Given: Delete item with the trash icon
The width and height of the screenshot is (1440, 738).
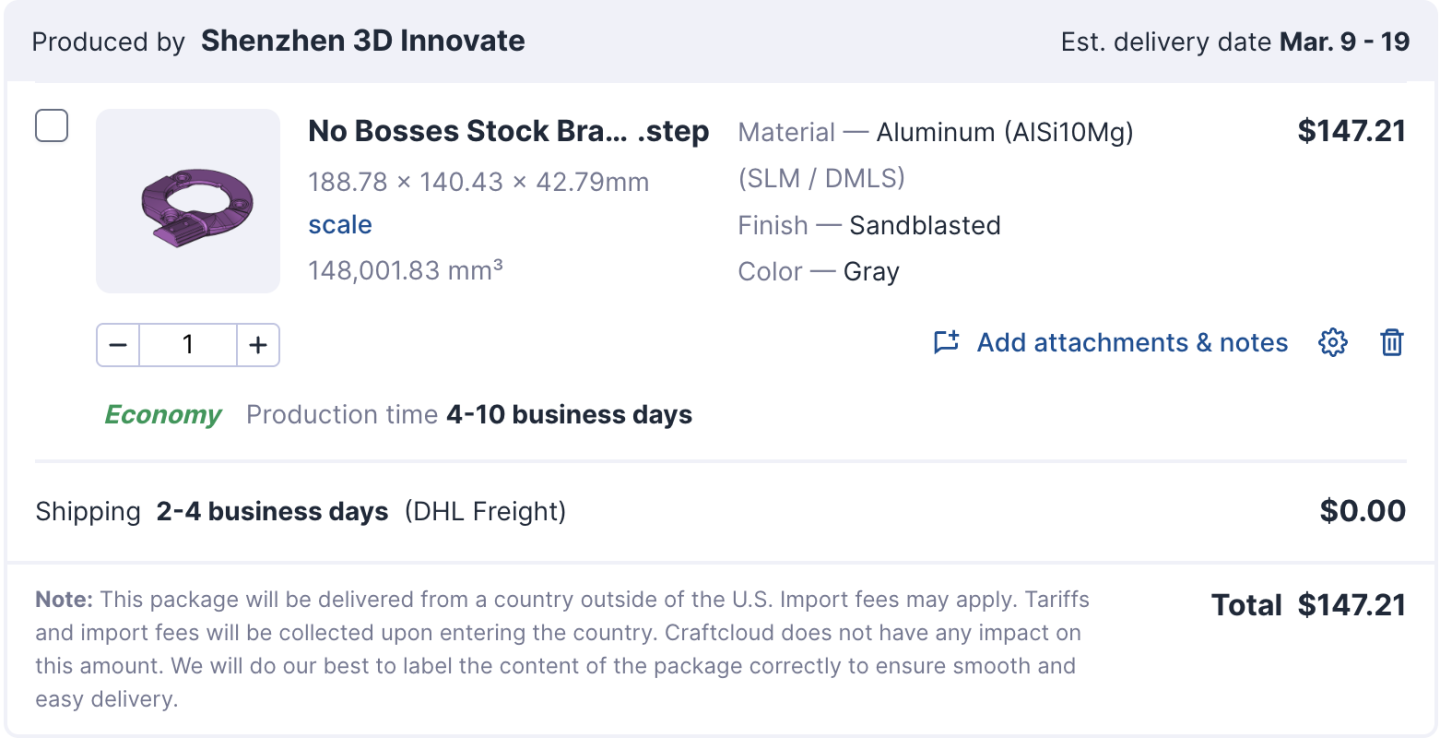Looking at the screenshot, I should coord(1392,343).
